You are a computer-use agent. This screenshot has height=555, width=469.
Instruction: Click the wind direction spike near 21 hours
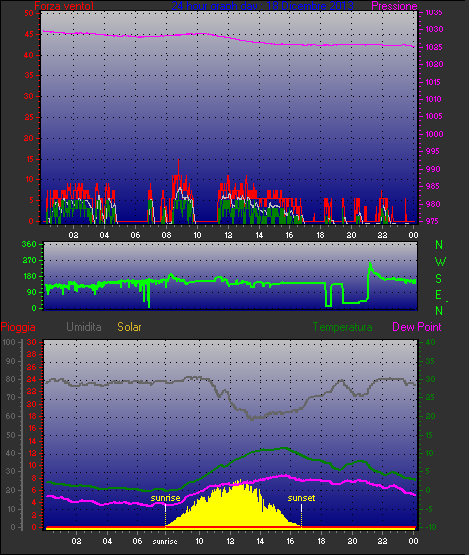click(x=370, y=264)
